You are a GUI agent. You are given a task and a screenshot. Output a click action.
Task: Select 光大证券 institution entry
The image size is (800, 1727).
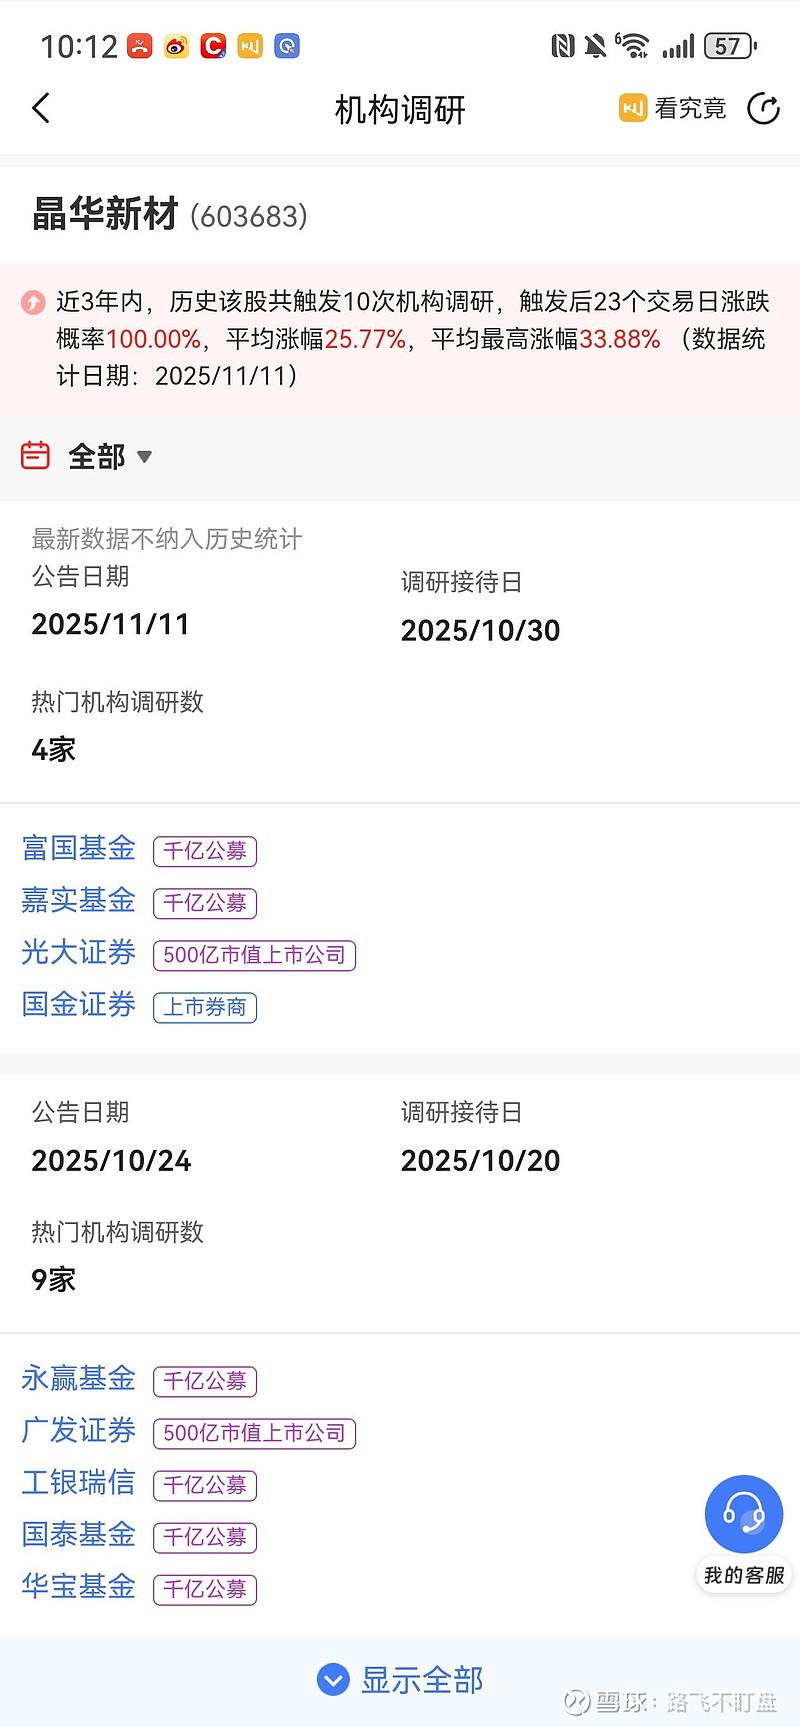pos(79,952)
